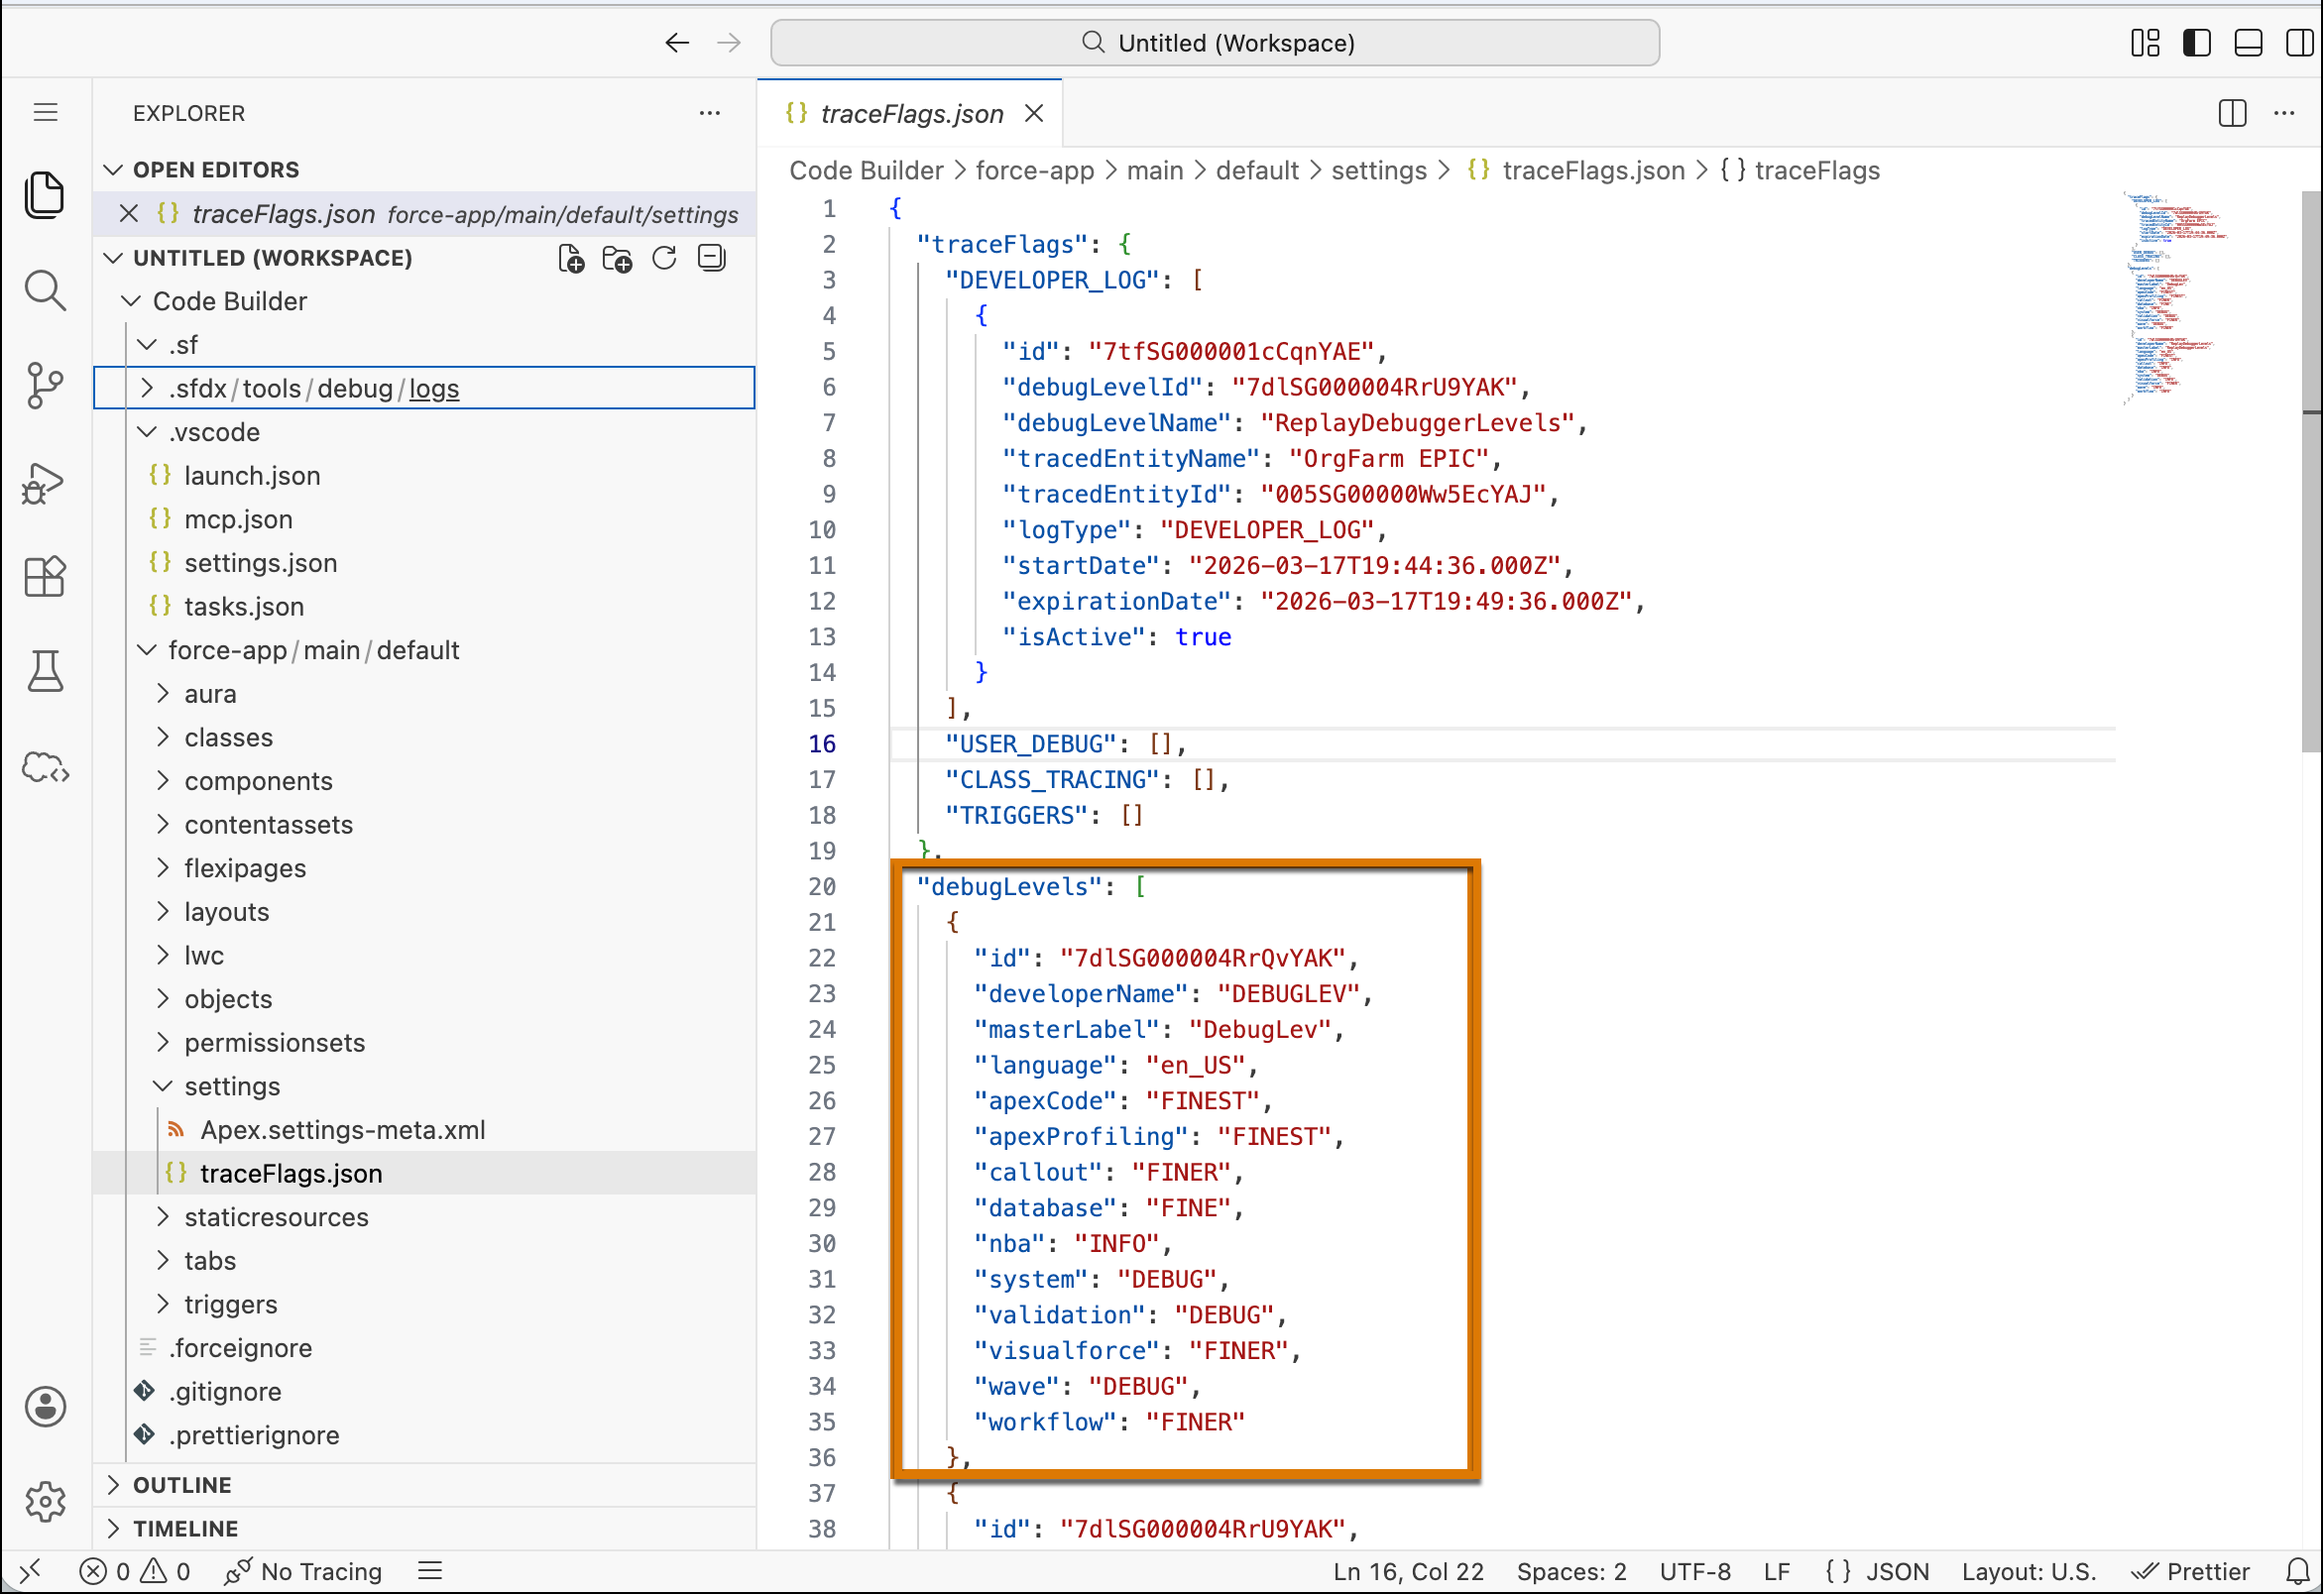Show errors and warnings count
Screen dimensions: 2324x1594
point(135,1572)
